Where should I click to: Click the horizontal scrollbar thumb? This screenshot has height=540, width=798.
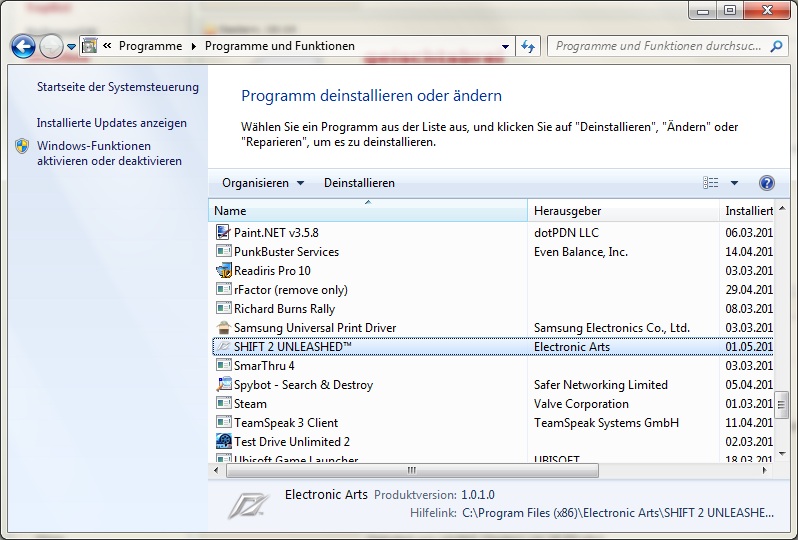click(x=412, y=470)
